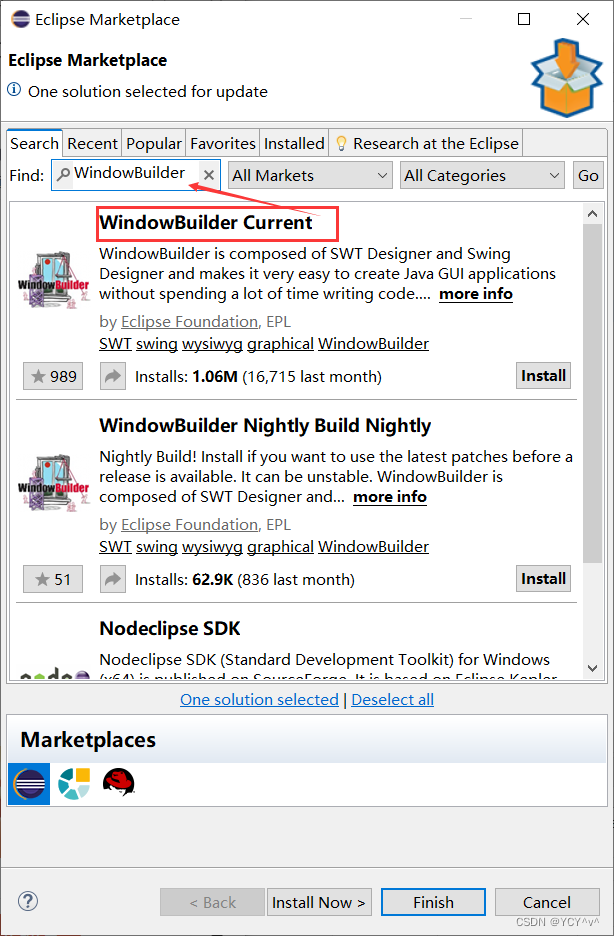Switch to the Installed tab
This screenshot has height=936, width=614.
[x=294, y=144]
